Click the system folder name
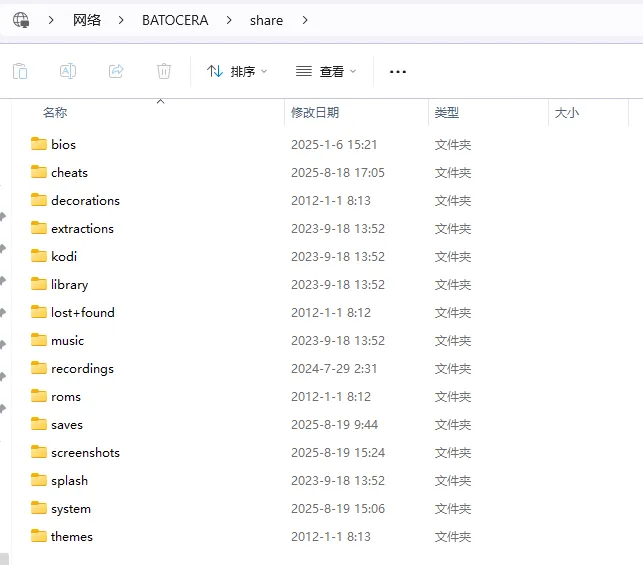The image size is (643, 565). click(71, 509)
